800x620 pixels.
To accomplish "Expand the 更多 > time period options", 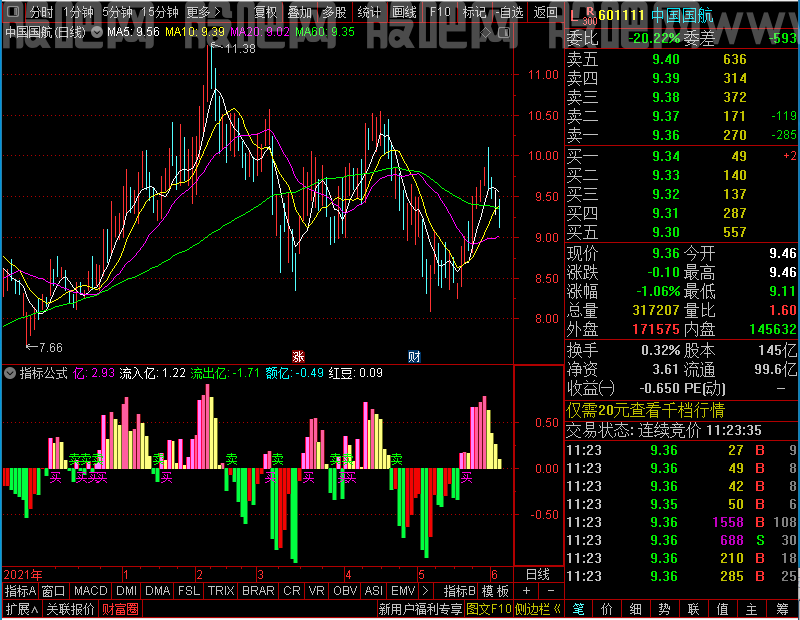I will click(204, 12).
